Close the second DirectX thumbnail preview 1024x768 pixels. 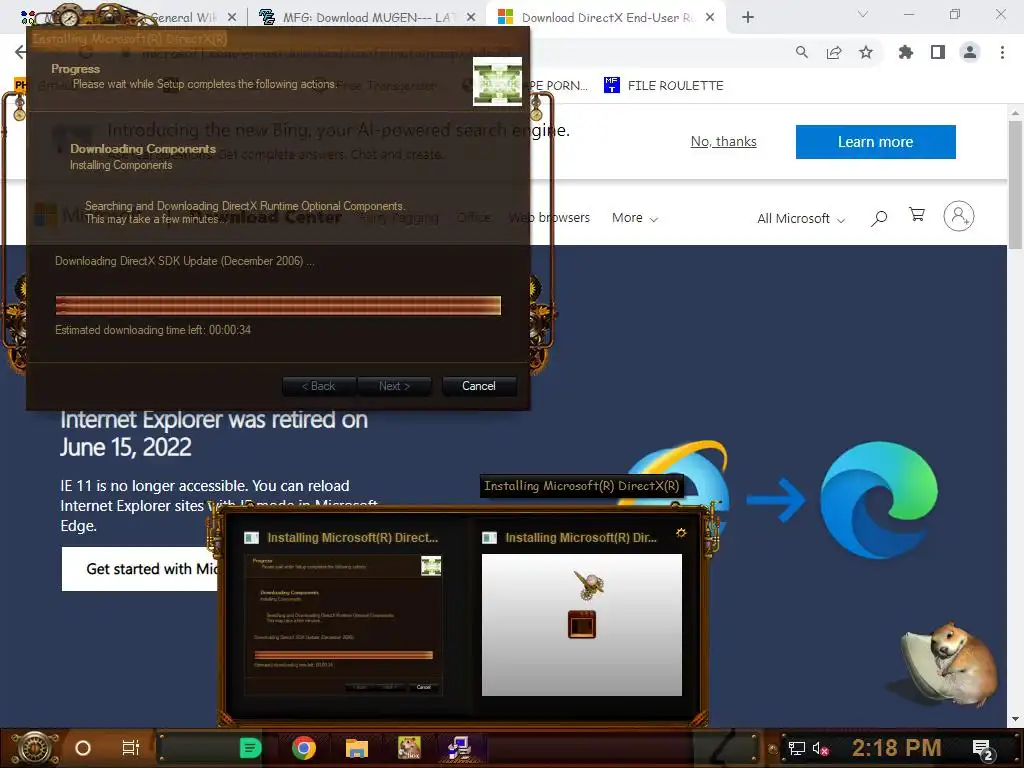click(680, 533)
